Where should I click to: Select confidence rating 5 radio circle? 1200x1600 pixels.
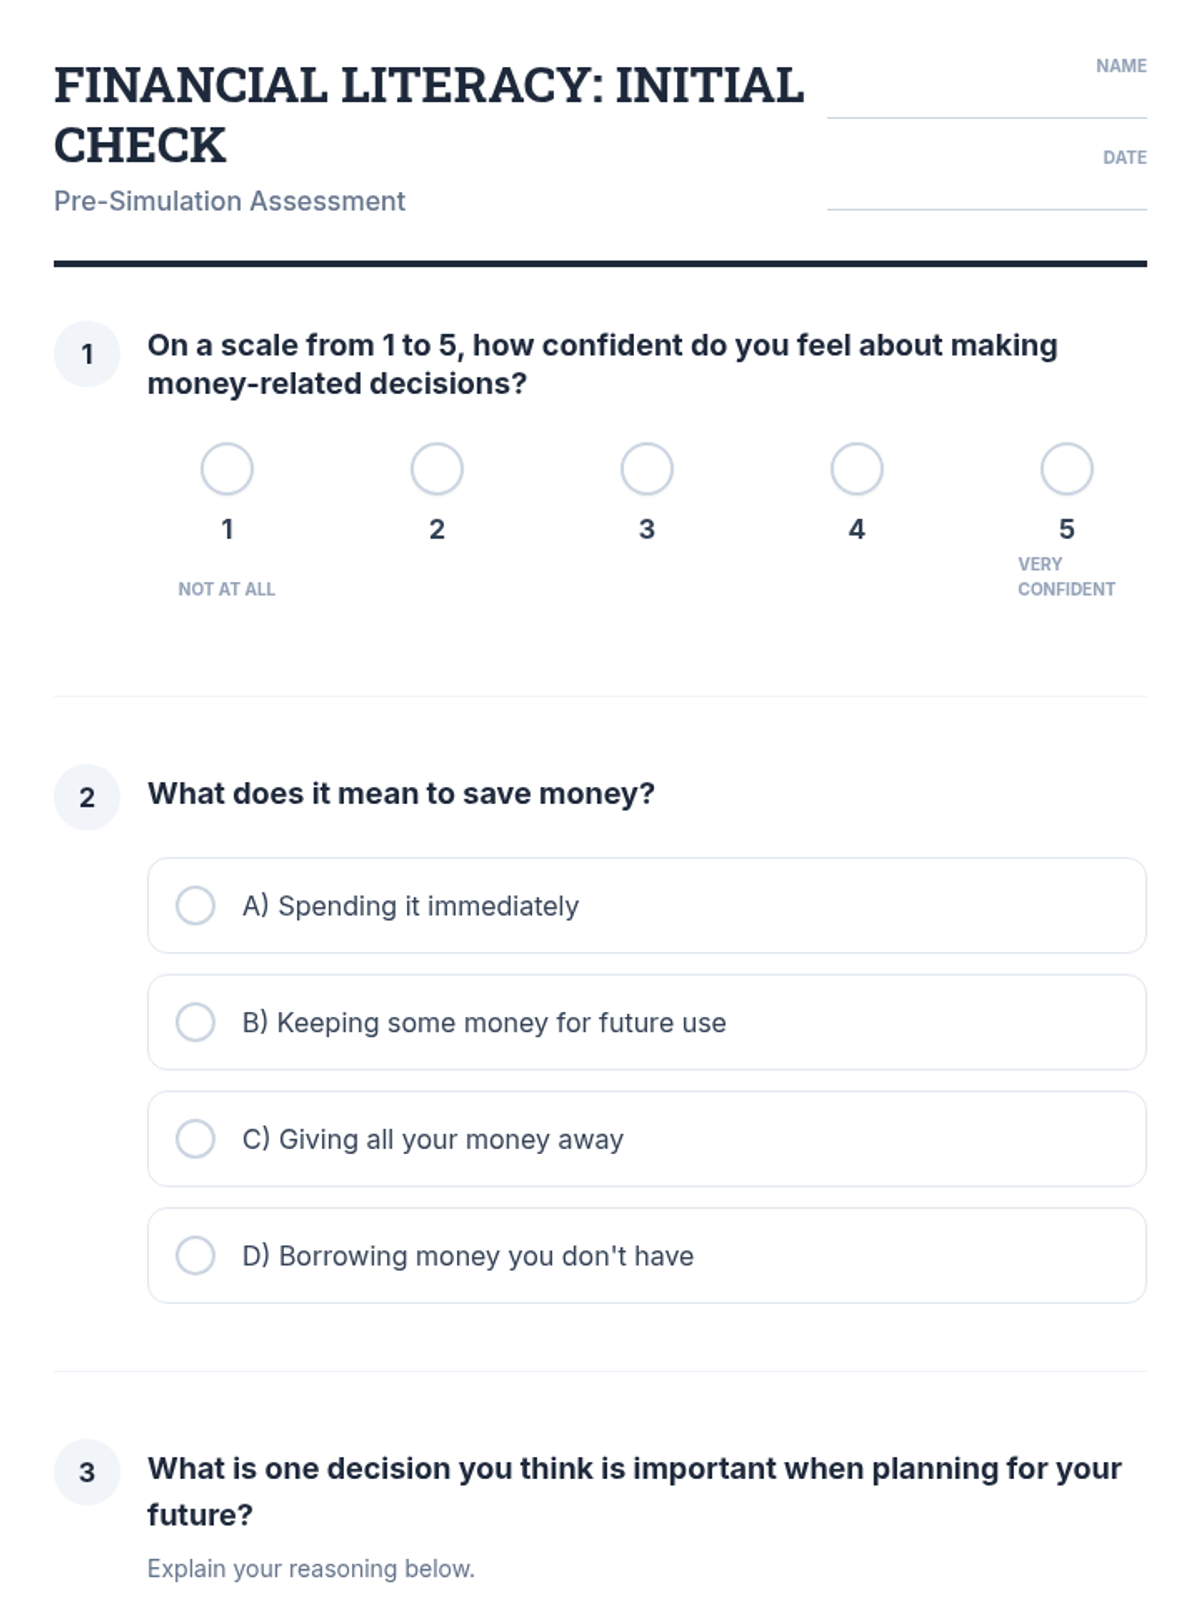pyautogui.click(x=1067, y=469)
